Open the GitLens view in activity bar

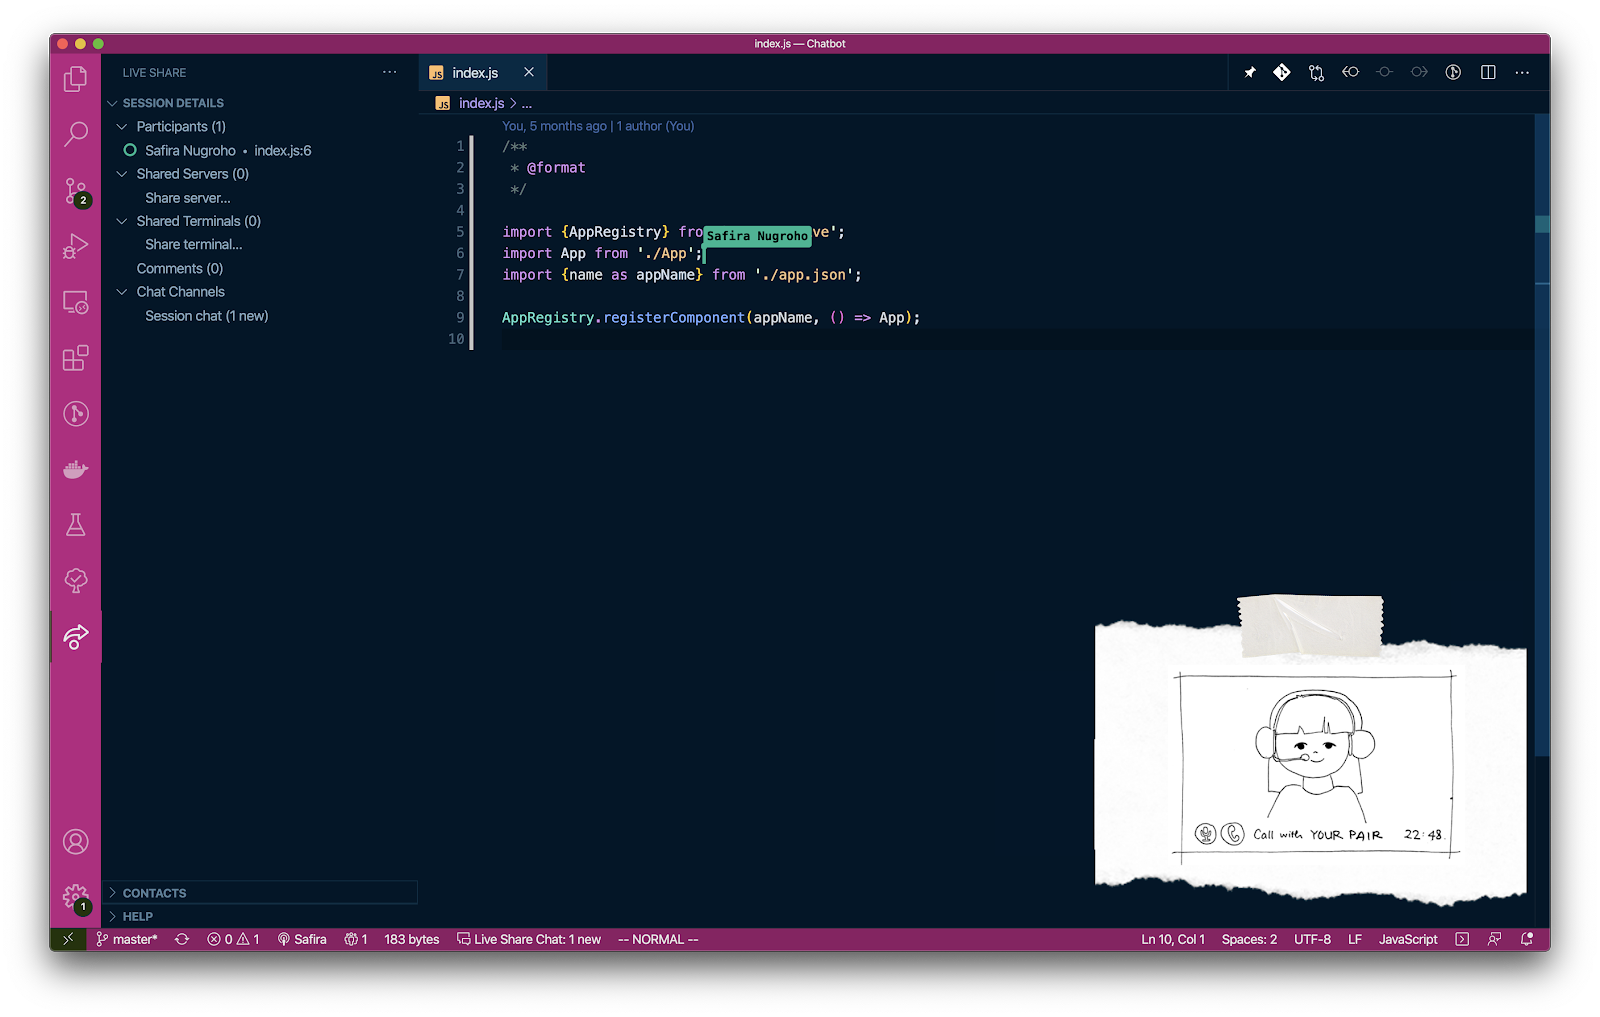tap(75, 414)
